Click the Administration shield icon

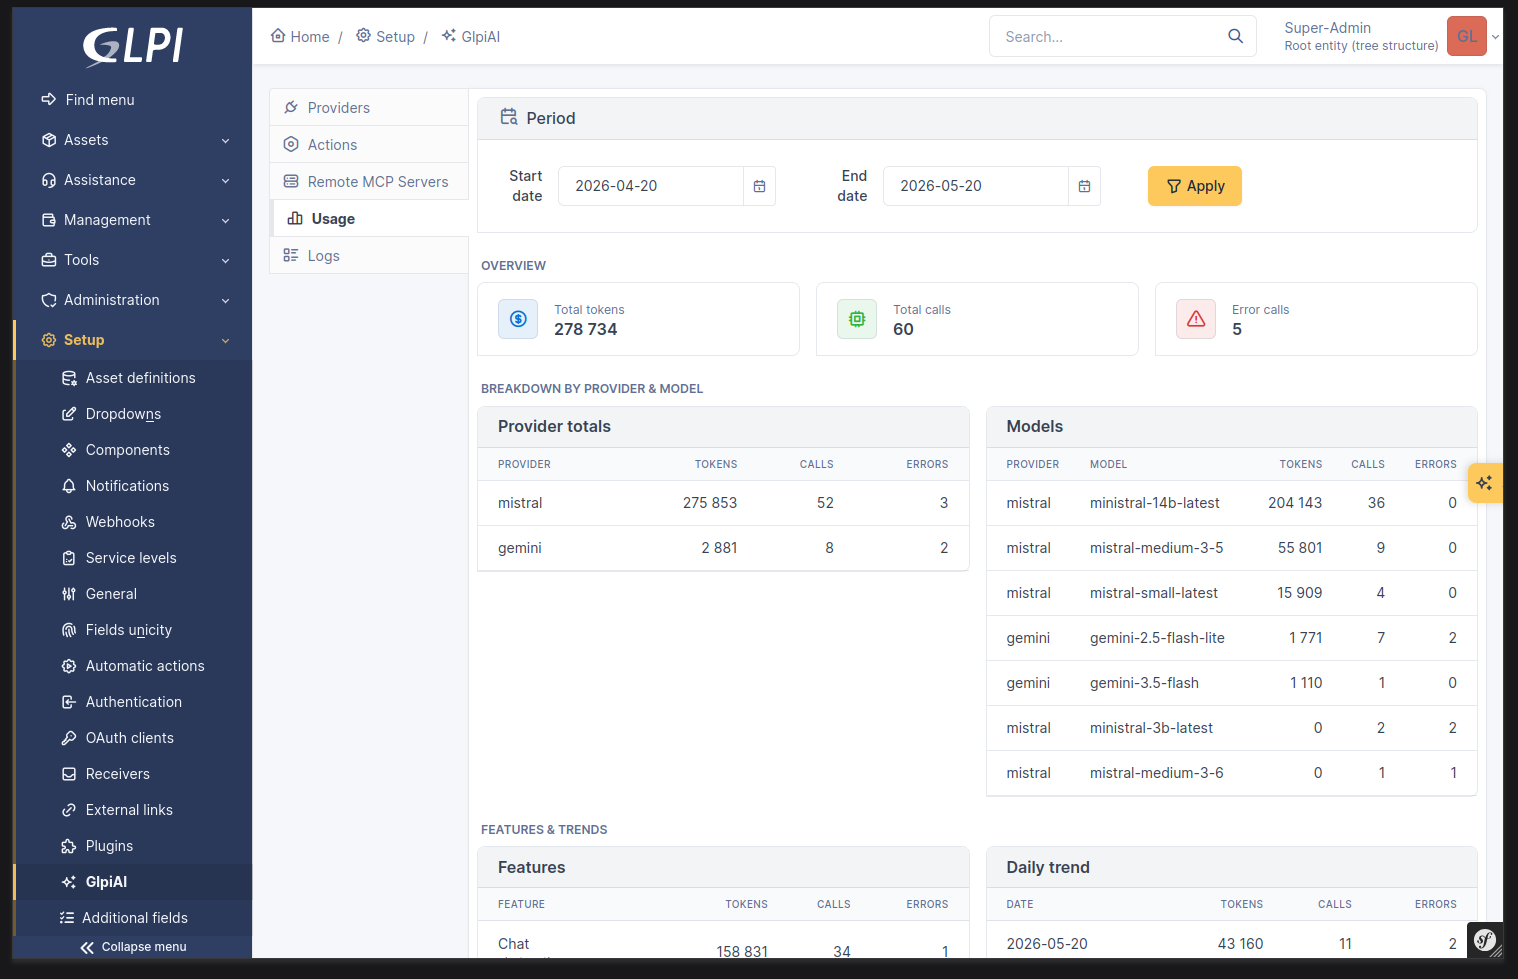(49, 300)
